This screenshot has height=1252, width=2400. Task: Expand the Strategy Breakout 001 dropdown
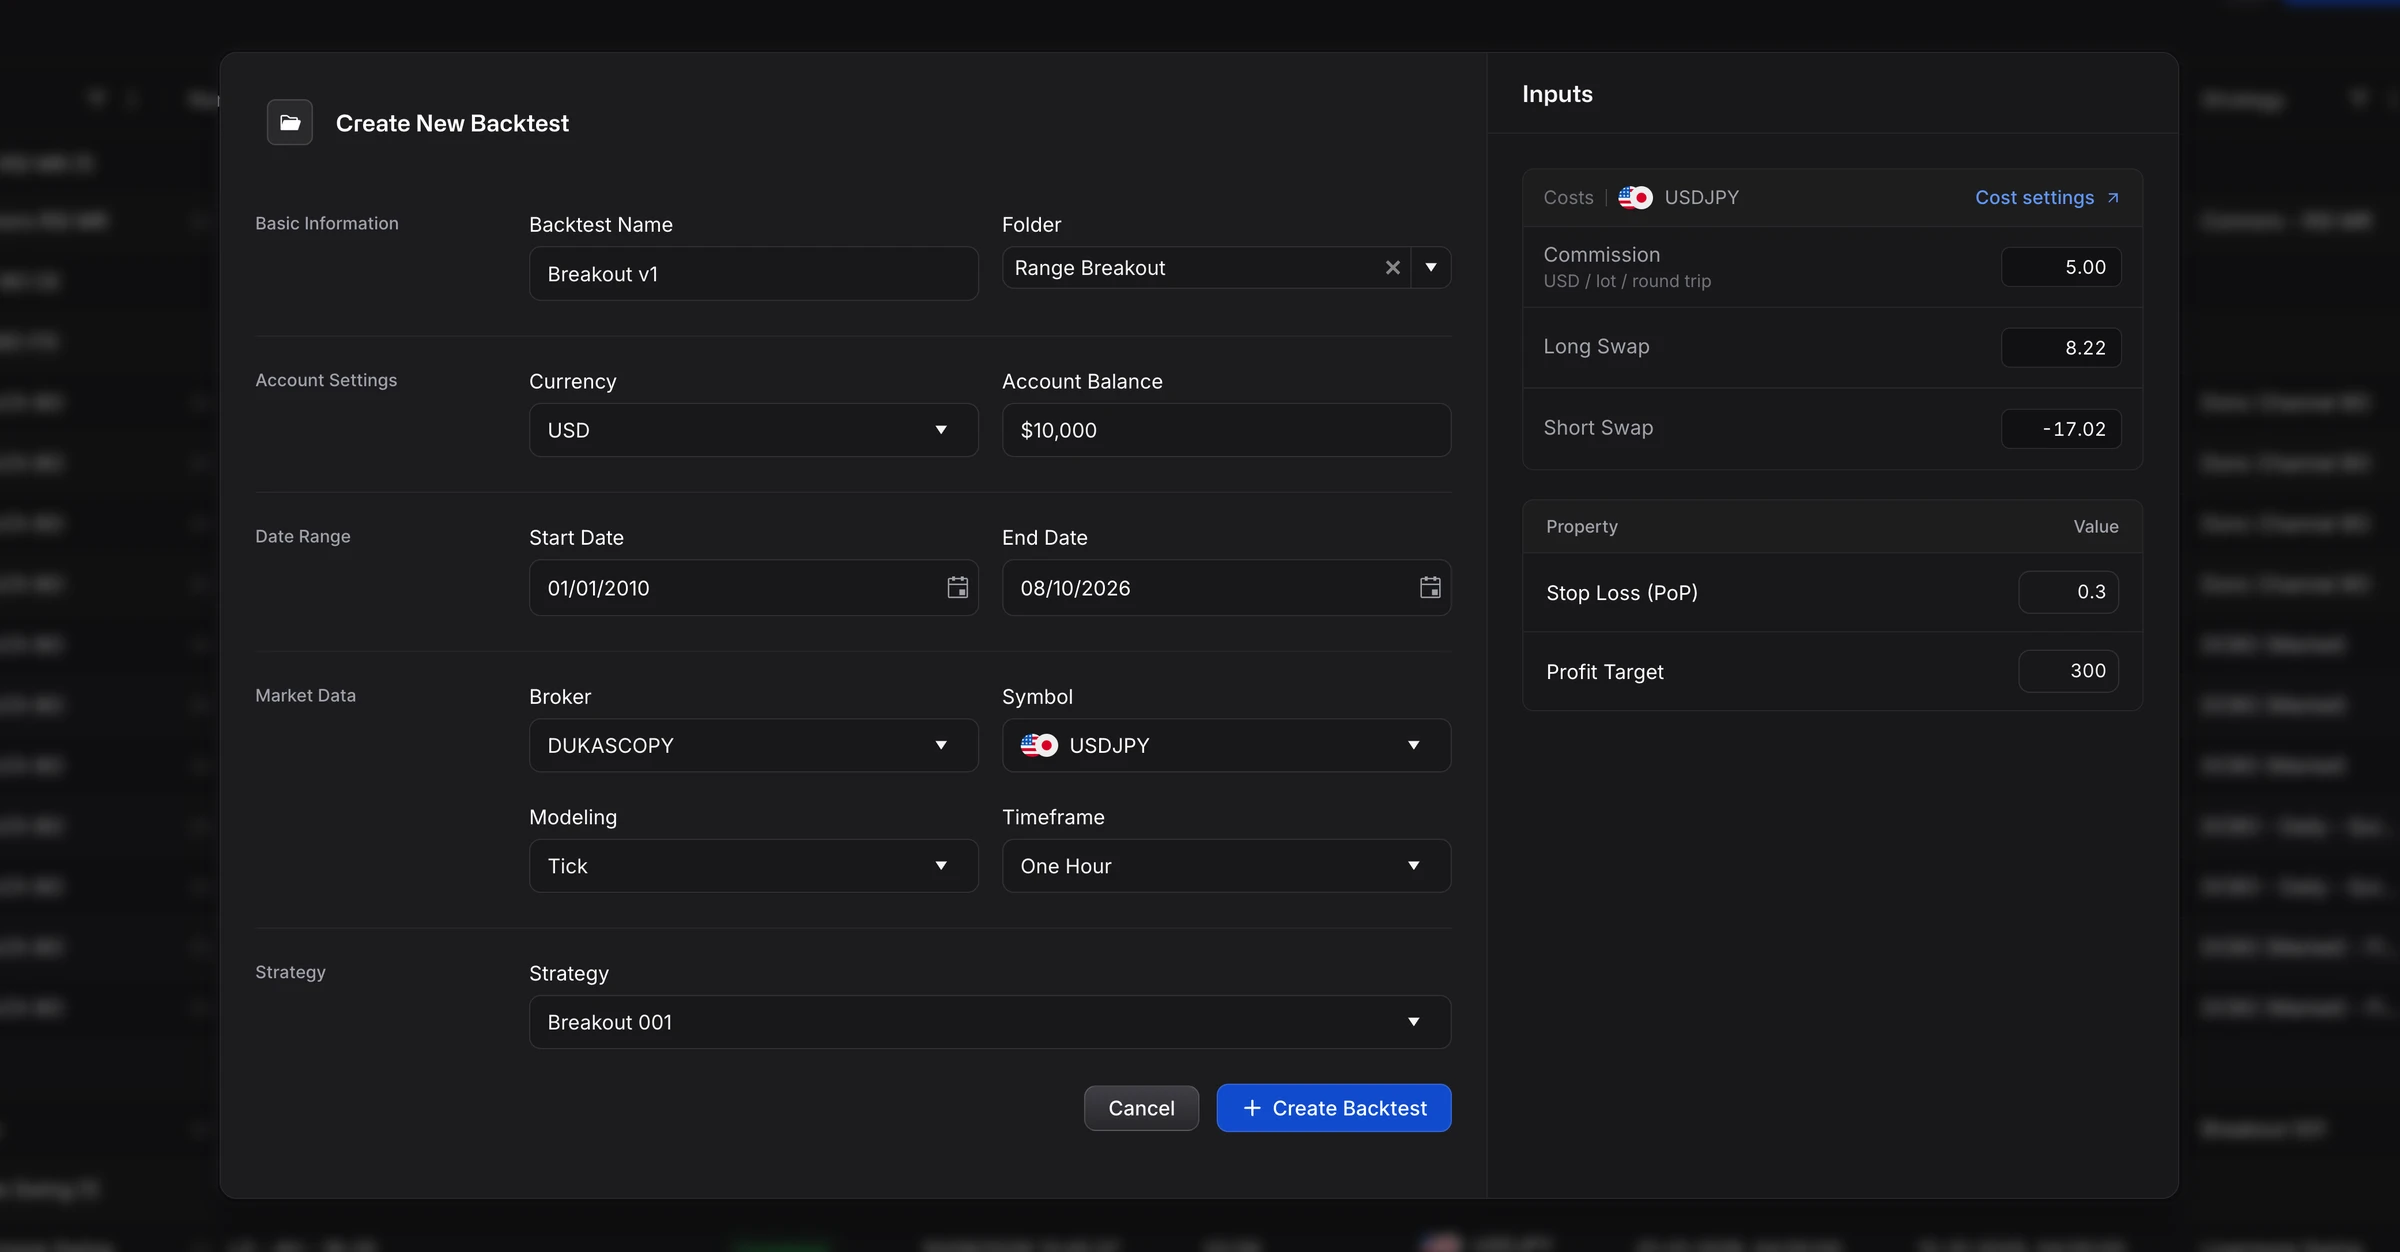pyautogui.click(x=990, y=1022)
